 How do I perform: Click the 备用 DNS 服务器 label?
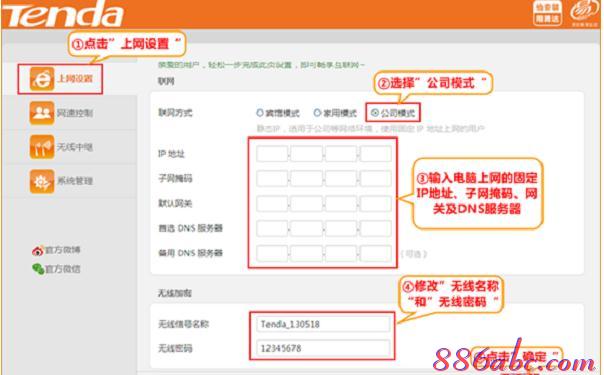pos(190,253)
